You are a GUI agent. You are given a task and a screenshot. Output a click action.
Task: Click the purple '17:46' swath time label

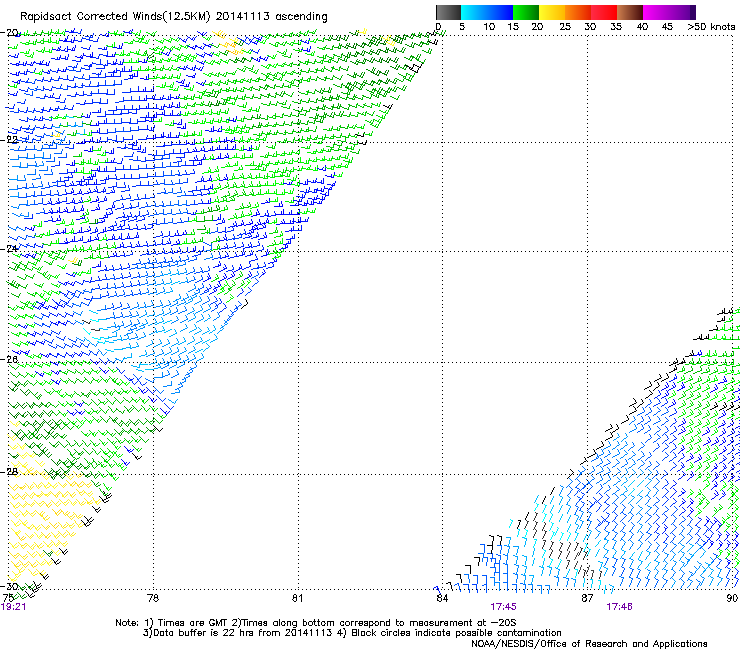[x=619, y=607]
